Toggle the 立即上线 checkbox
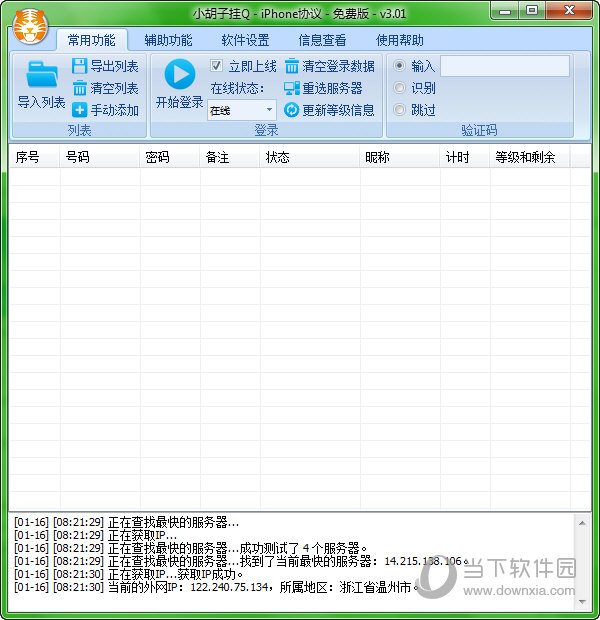The height and width of the screenshot is (620, 600). (x=217, y=66)
